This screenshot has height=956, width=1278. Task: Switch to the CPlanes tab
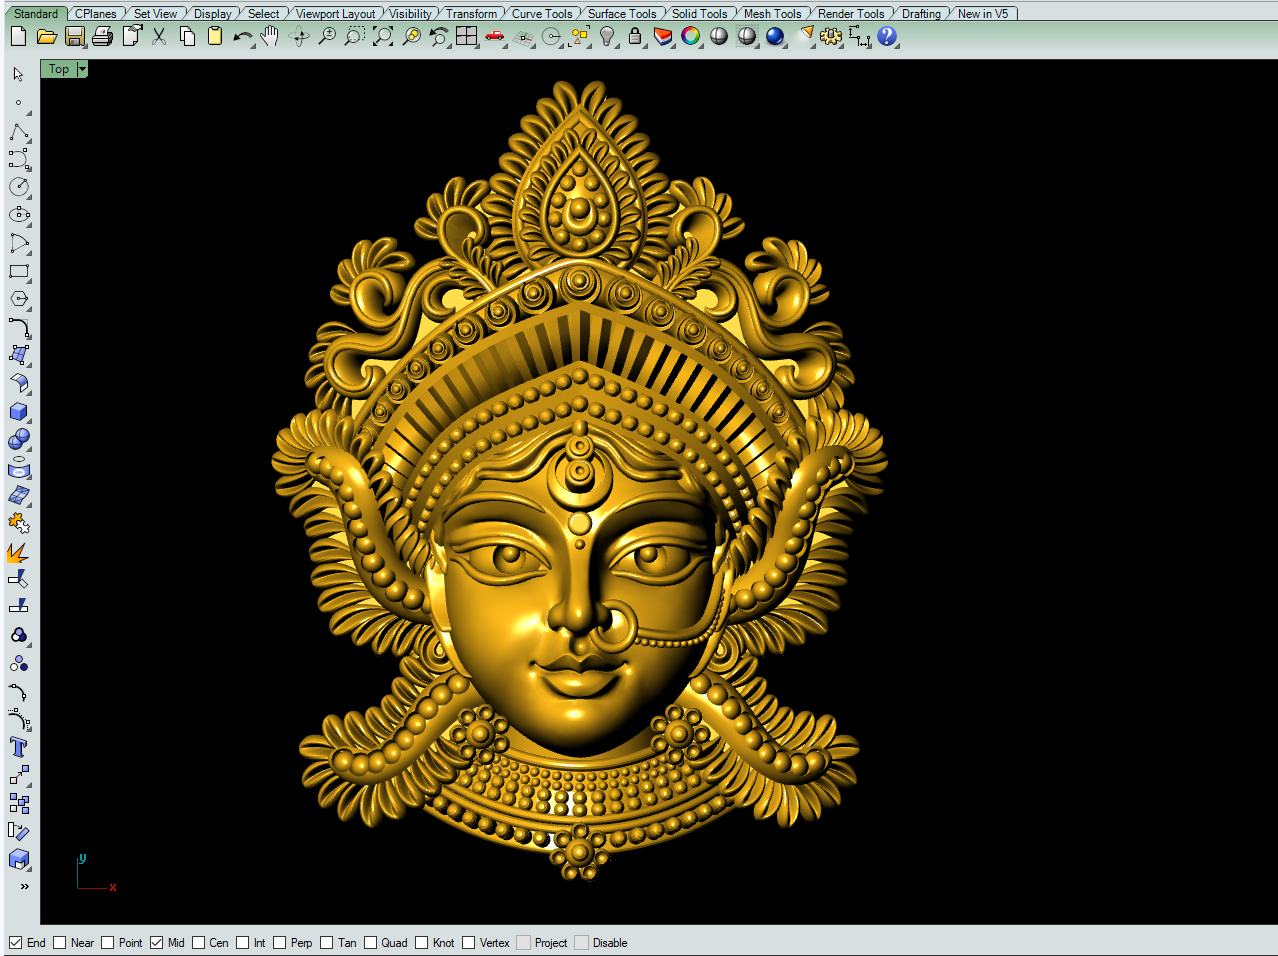[x=96, y=14]
